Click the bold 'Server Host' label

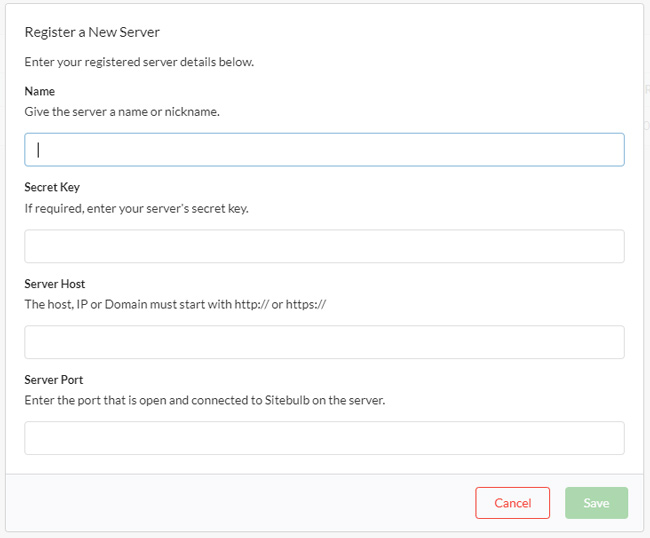[55, 284]
